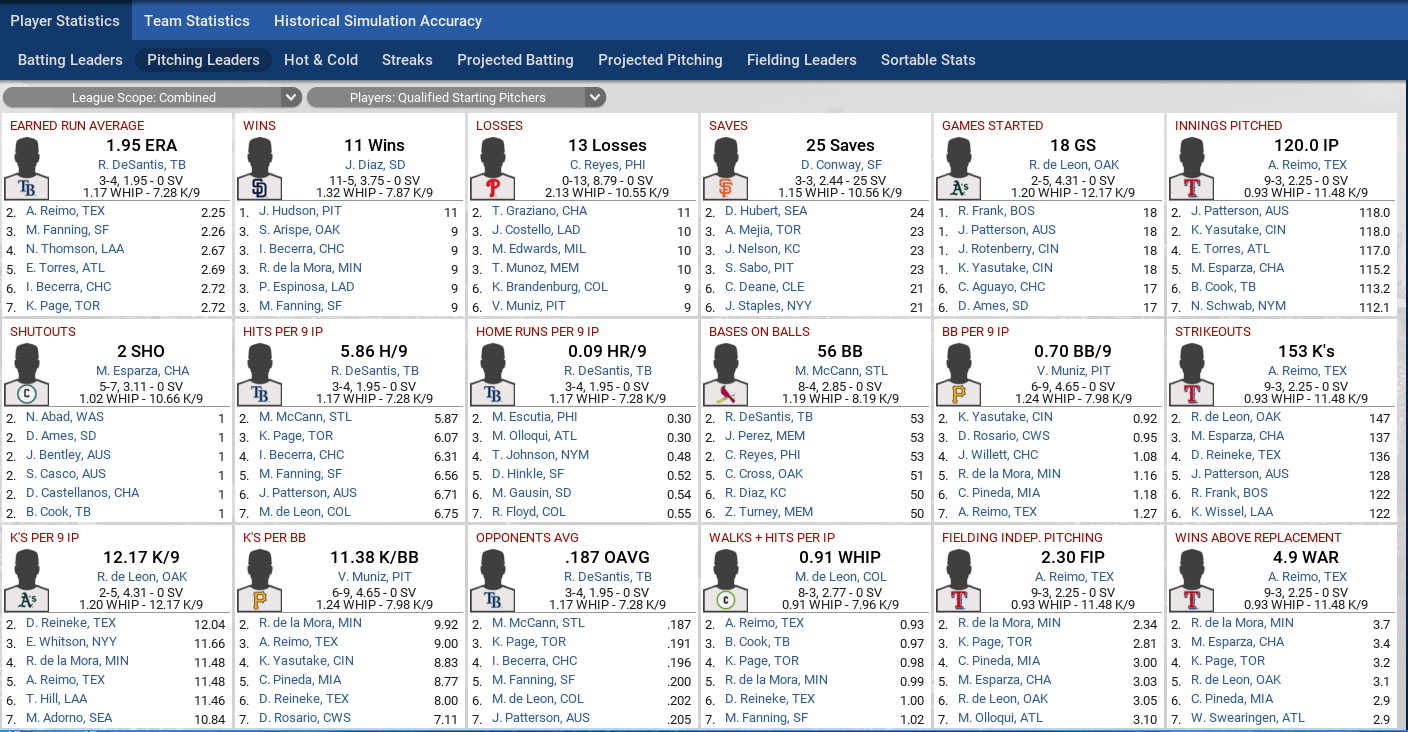
Task: Open the Players: Qualified Starting Pitchers dropdown
Action: click(x=456, y=97)
